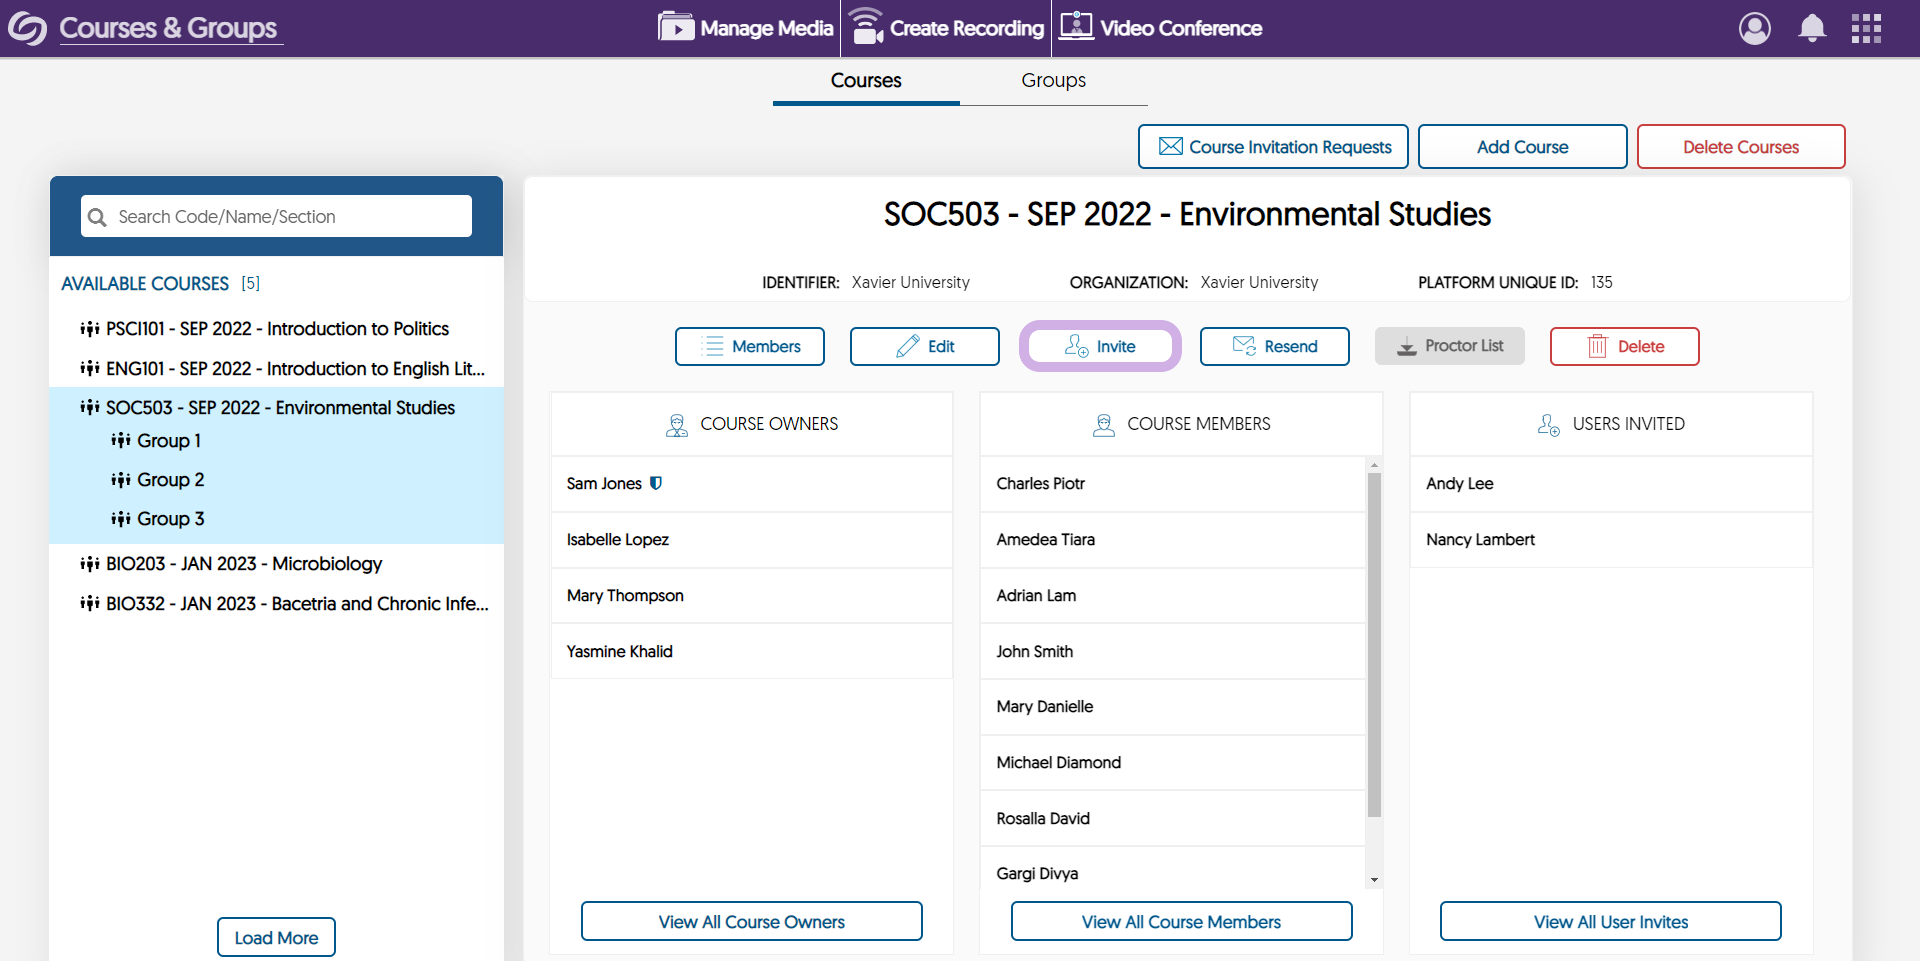Click the group icon next to BIO332 course
1920x961 pixels.
coord(90,604)
